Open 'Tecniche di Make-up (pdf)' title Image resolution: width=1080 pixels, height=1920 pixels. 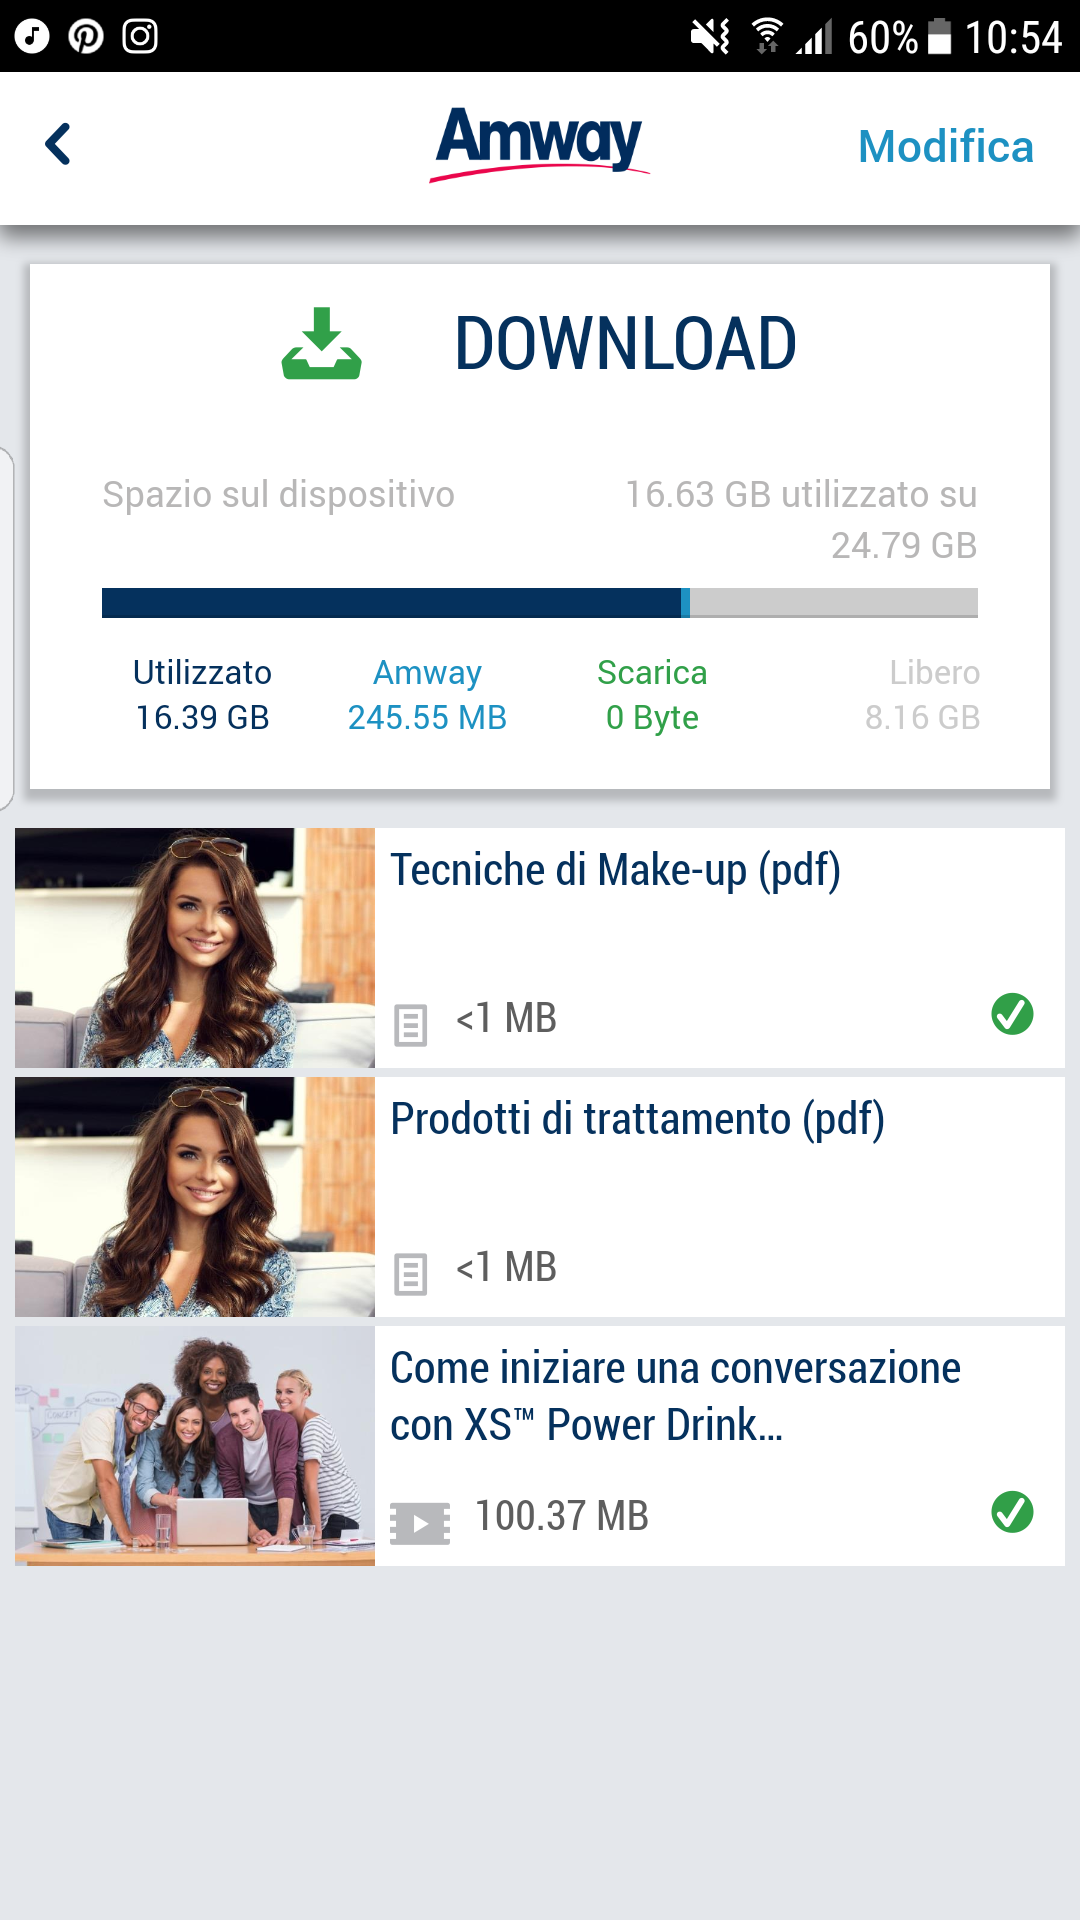615,870
